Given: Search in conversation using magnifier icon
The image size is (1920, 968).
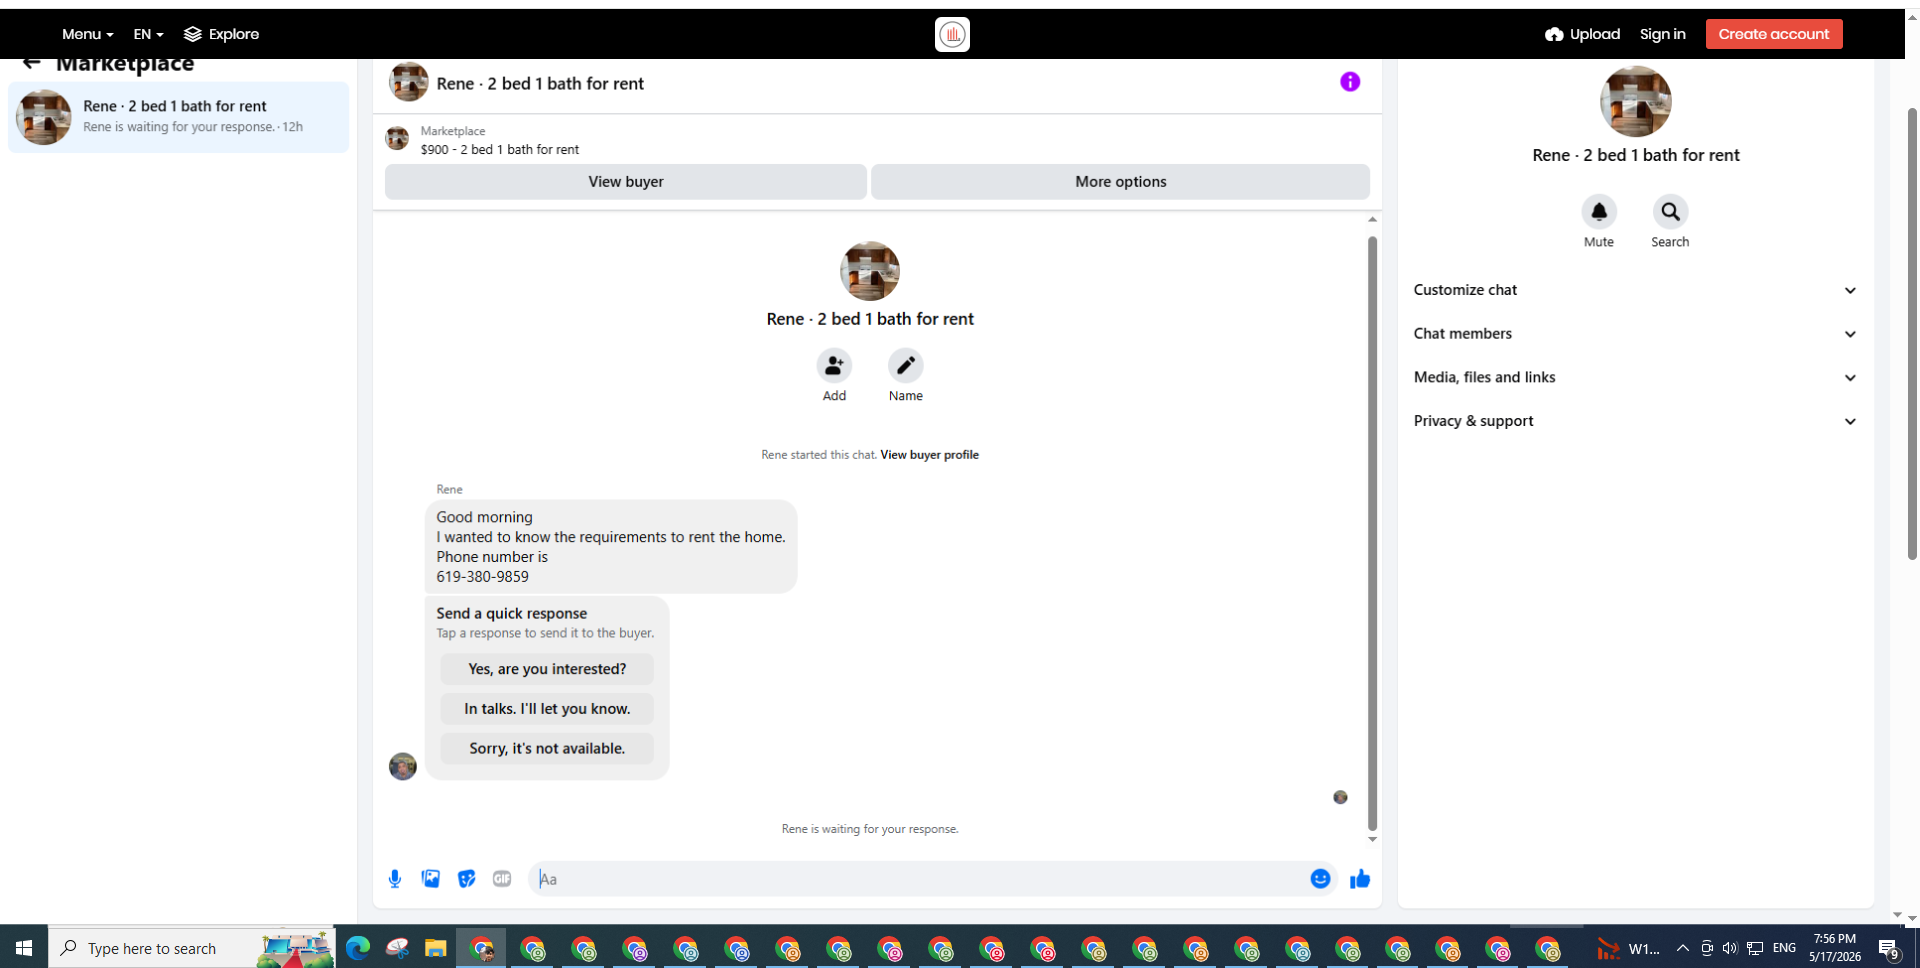Looking at the screenshot, I should 1670,212.
